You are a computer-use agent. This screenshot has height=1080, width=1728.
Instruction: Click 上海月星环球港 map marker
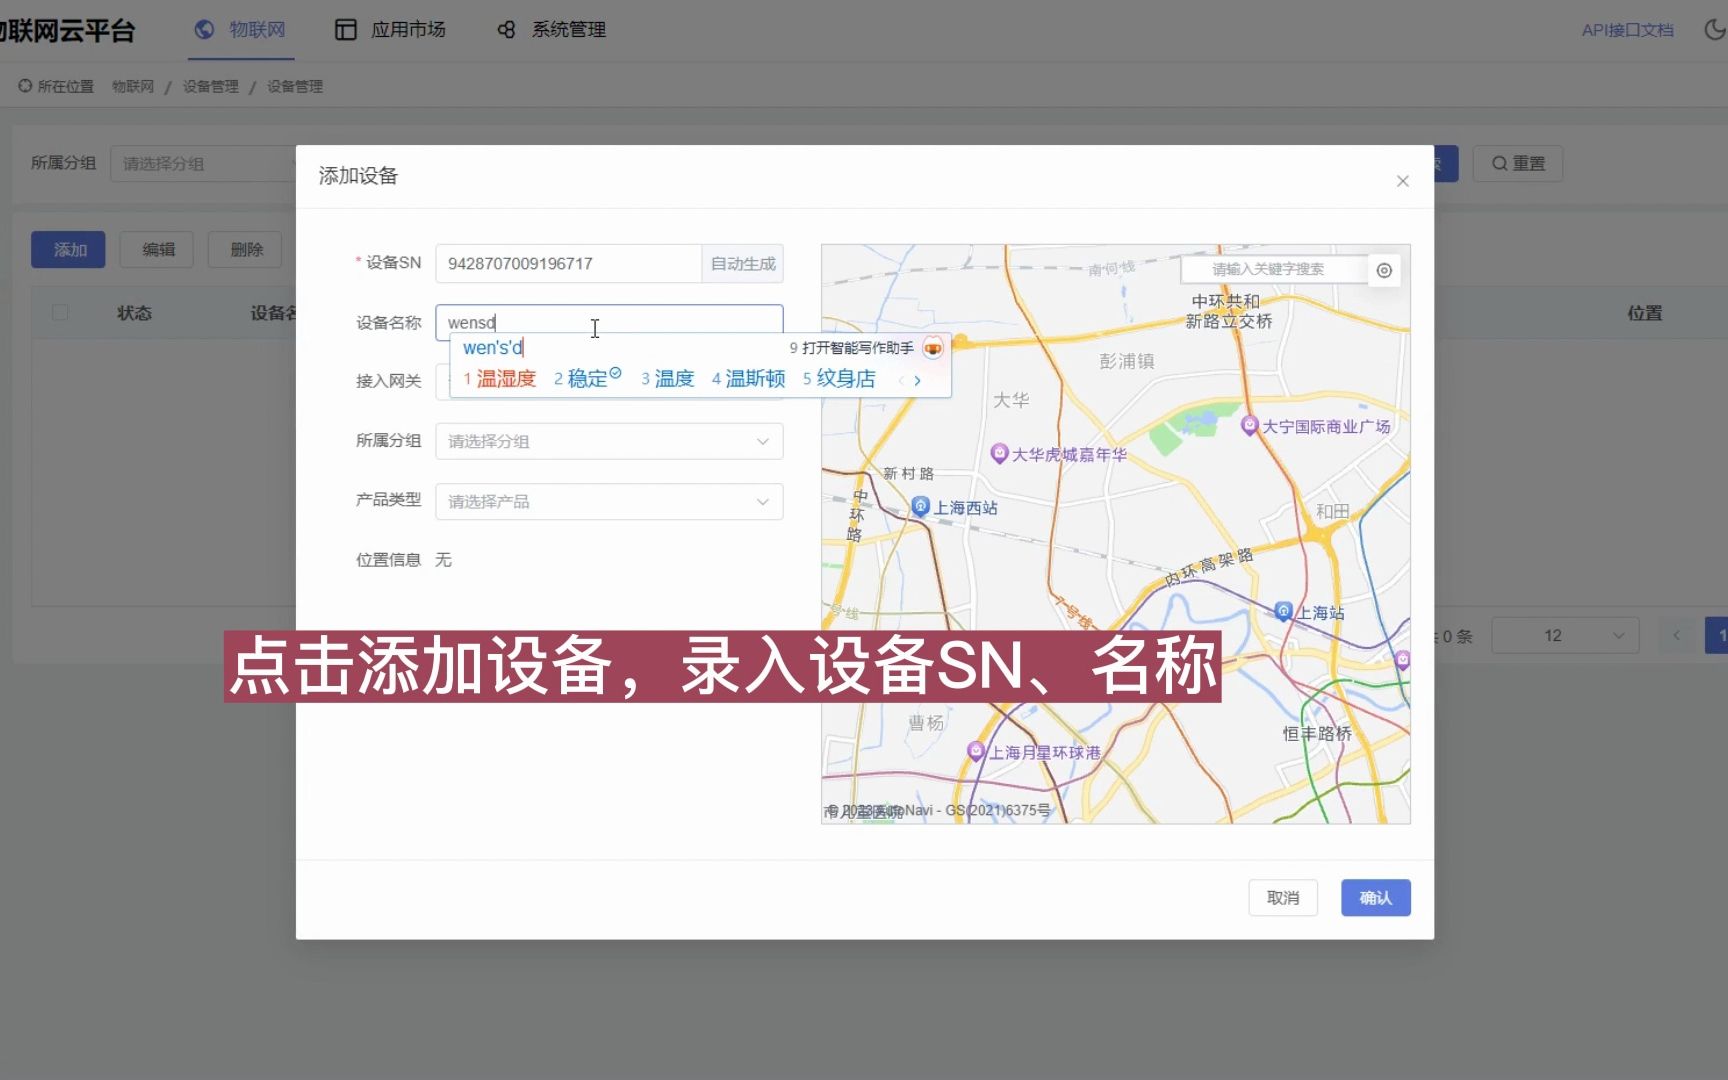976,751
